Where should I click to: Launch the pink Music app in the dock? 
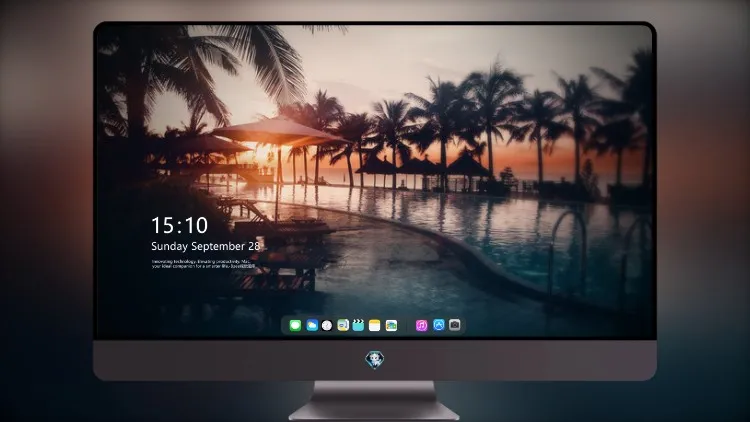pos(421,325)
